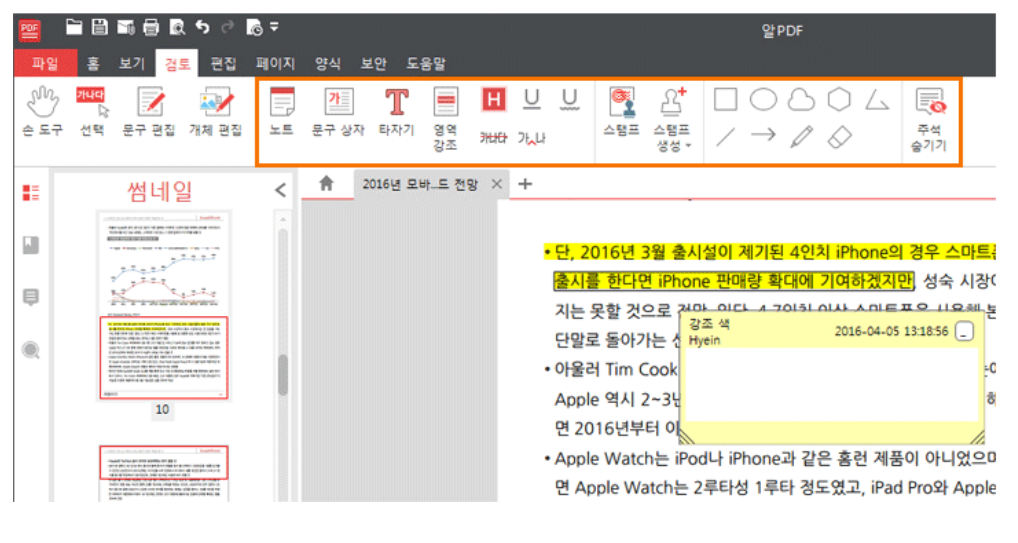The image size is (1018, 543).
Task: Redo the last undone action
Action: coord(227,27)
